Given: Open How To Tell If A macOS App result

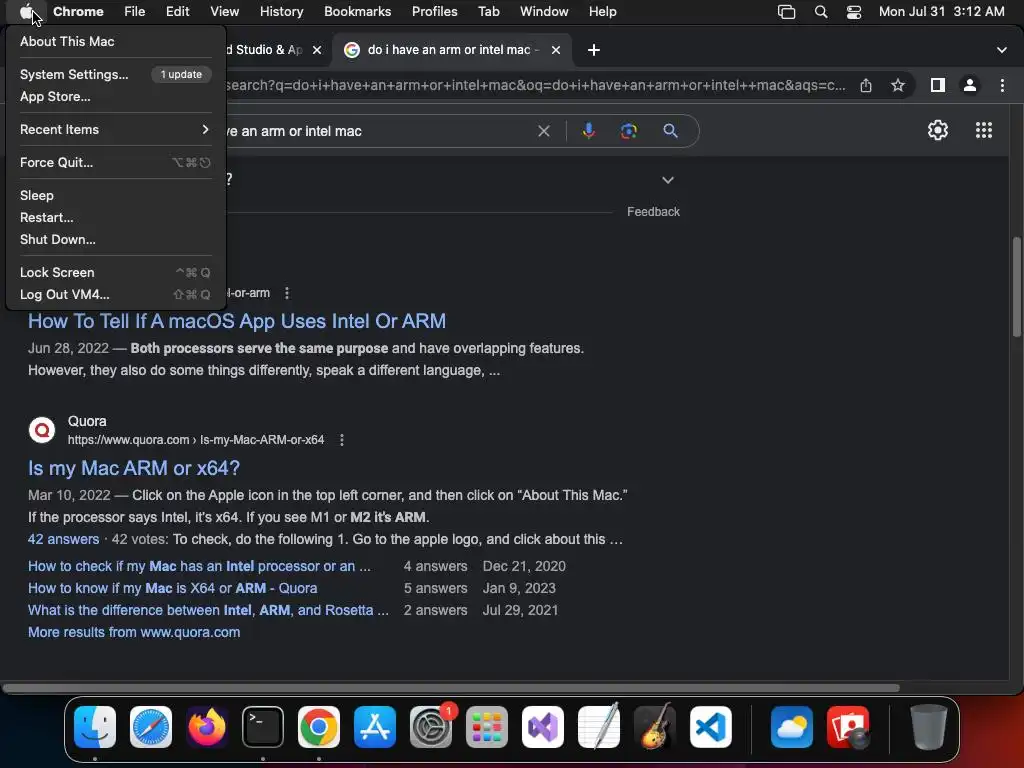Looking at the screenshot, I should point(237,321).
